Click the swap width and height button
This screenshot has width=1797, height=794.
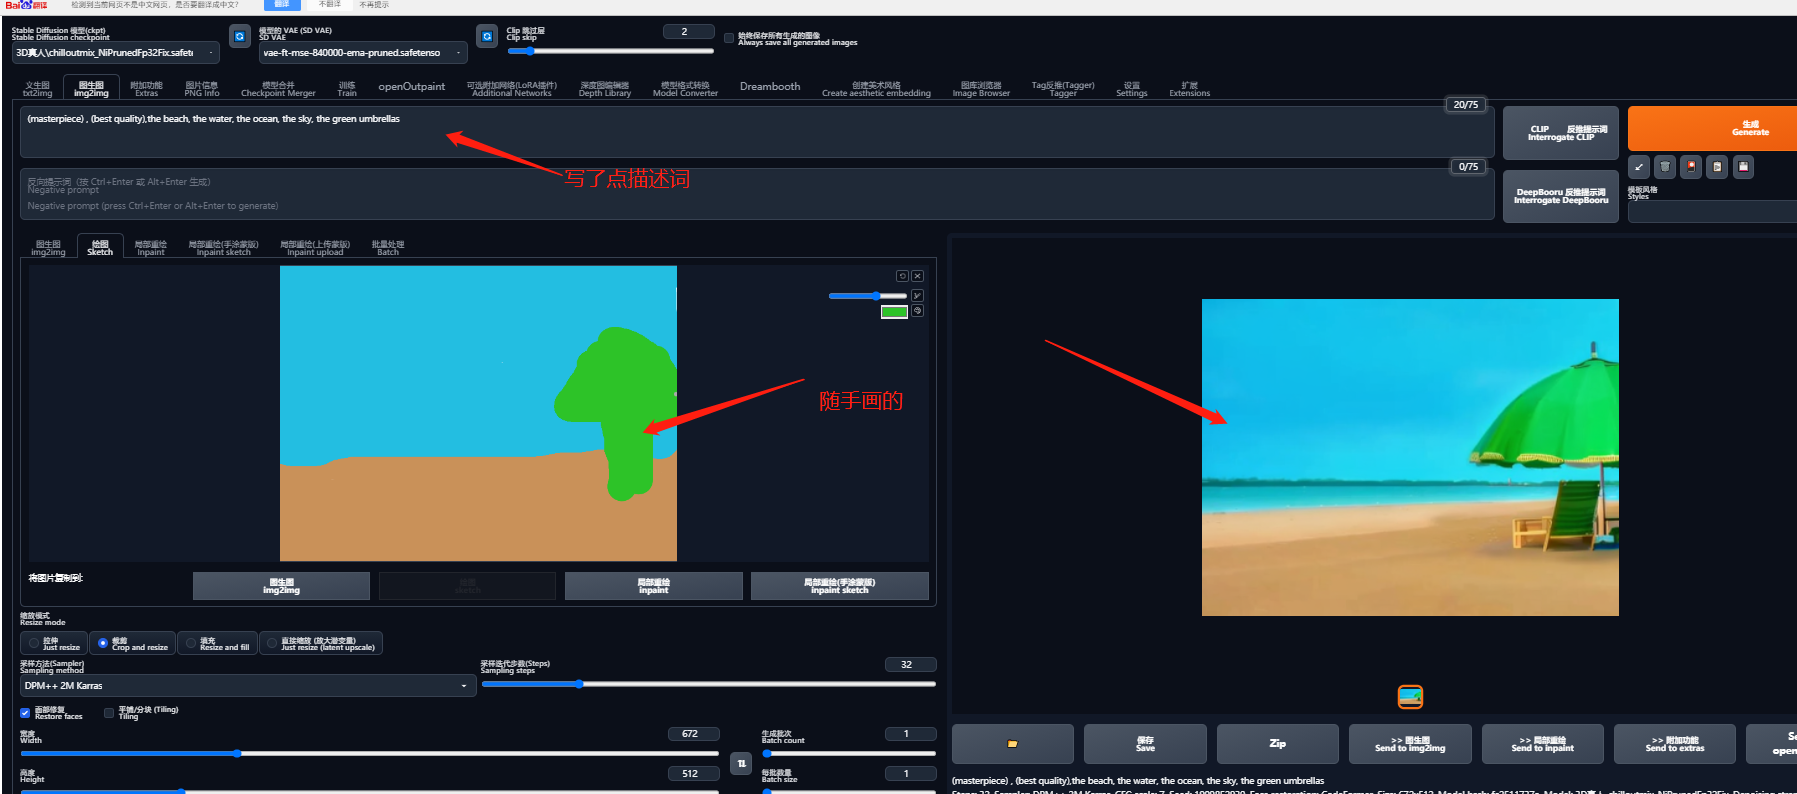(741, 763)
